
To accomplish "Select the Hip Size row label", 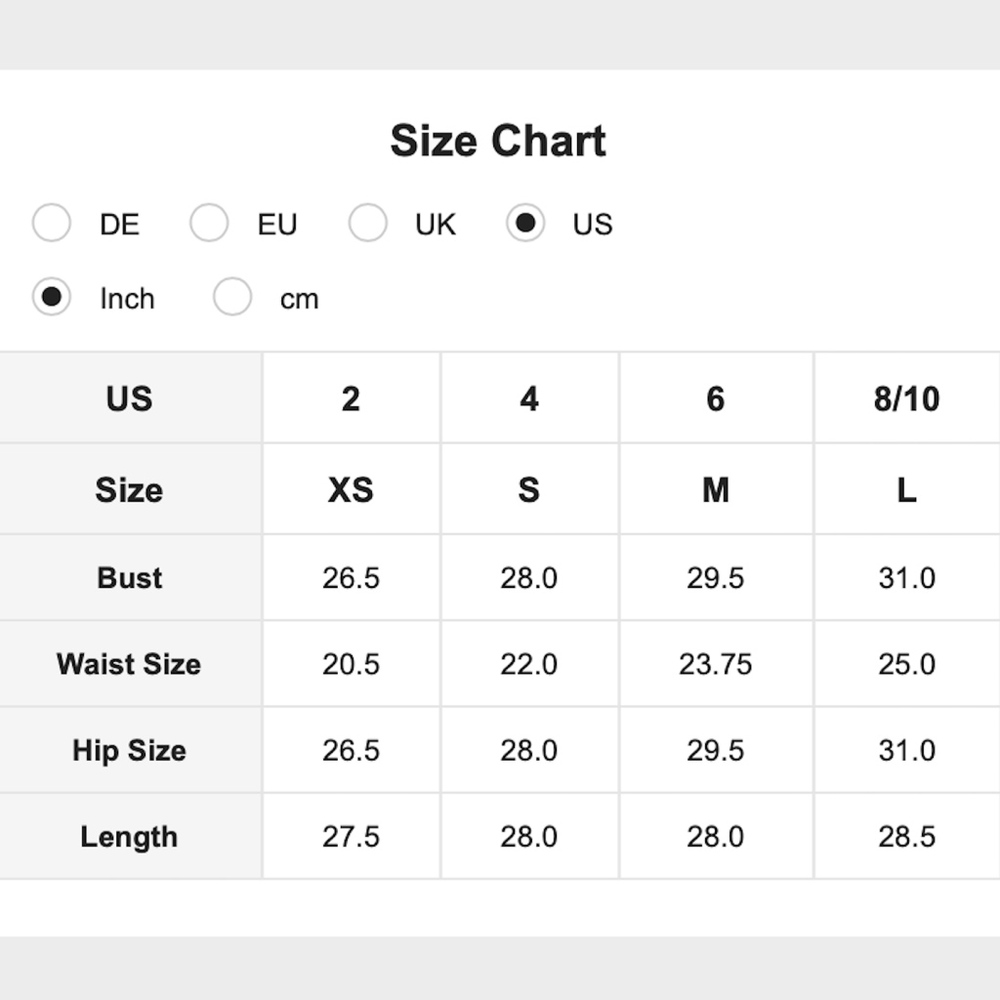I will point(129,751).
